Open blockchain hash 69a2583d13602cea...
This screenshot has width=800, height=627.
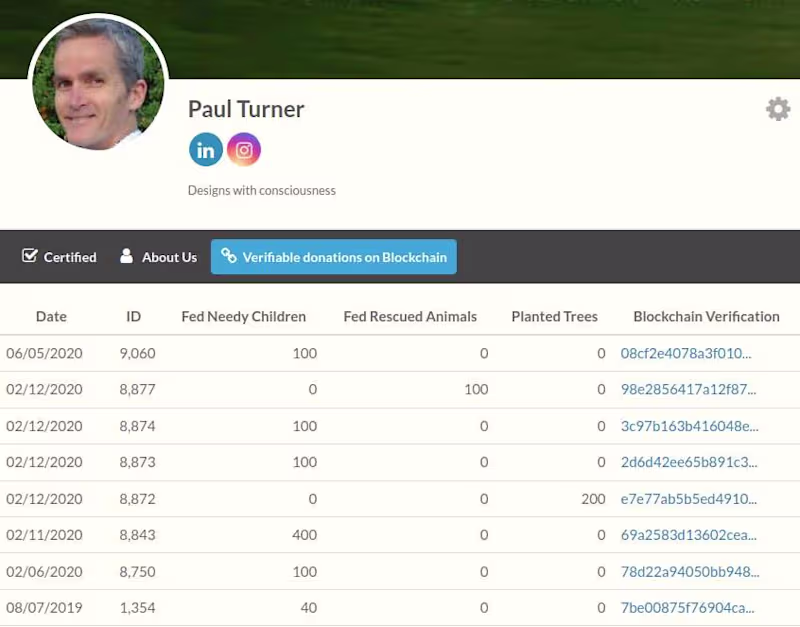[x=689, y=535]
